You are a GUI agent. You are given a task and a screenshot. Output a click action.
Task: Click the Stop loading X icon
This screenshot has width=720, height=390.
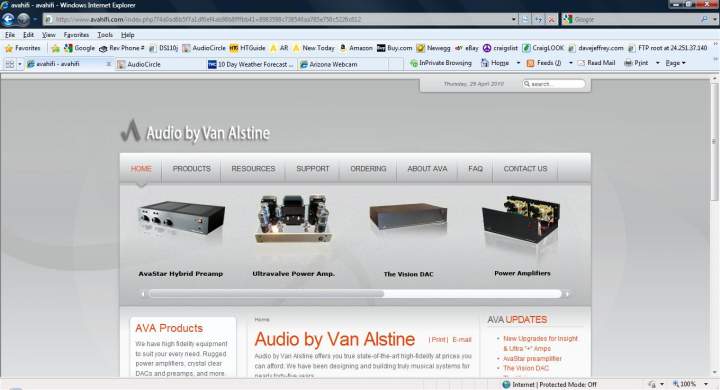[551, 19]
